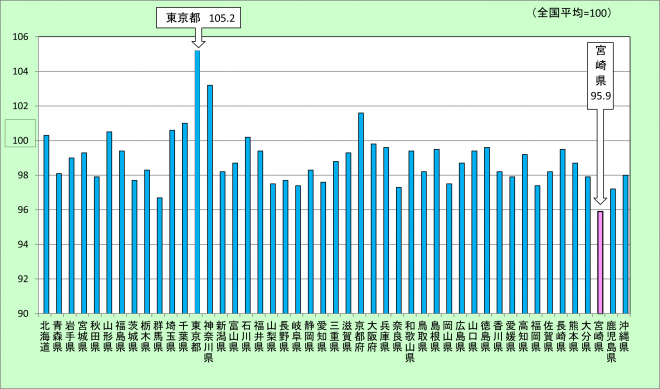Click the 福岡県 x-axis label
The image size is (660, 389).
click(x=537, y=336)
